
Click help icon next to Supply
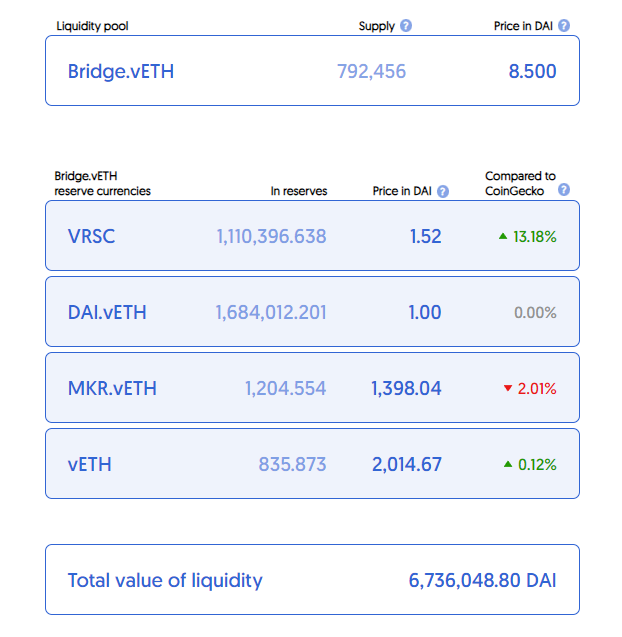405,26
